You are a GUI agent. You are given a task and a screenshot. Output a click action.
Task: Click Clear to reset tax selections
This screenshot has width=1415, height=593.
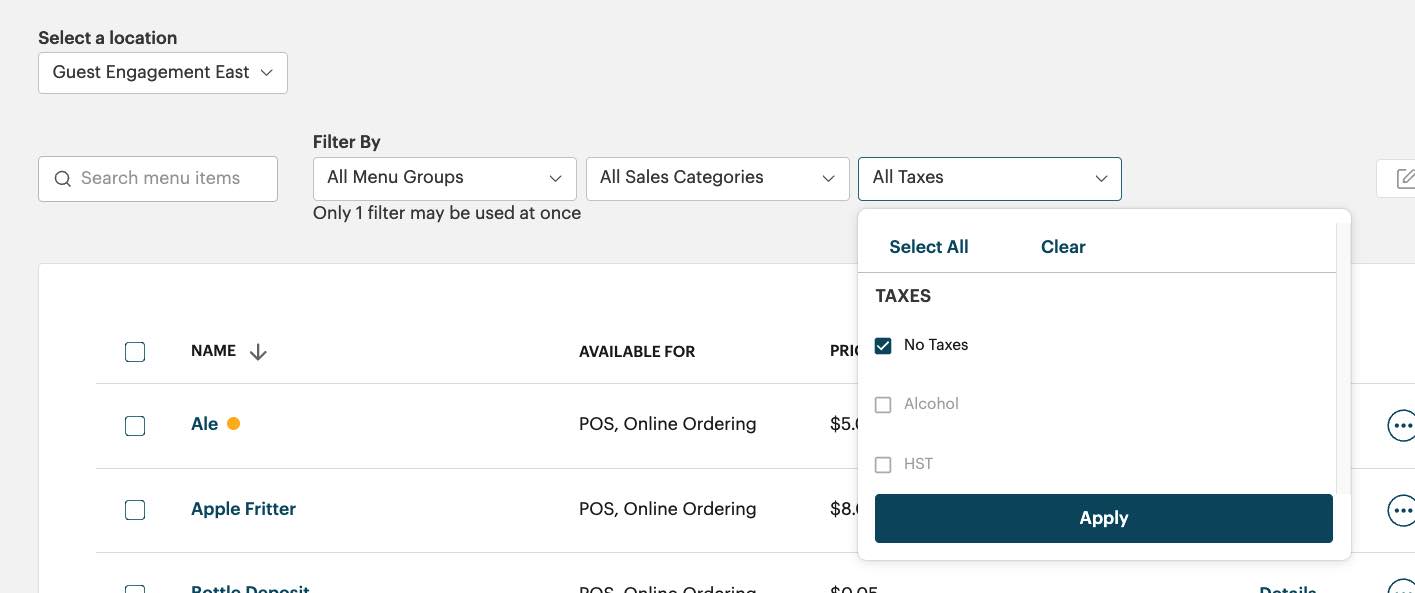(1062, 247)
